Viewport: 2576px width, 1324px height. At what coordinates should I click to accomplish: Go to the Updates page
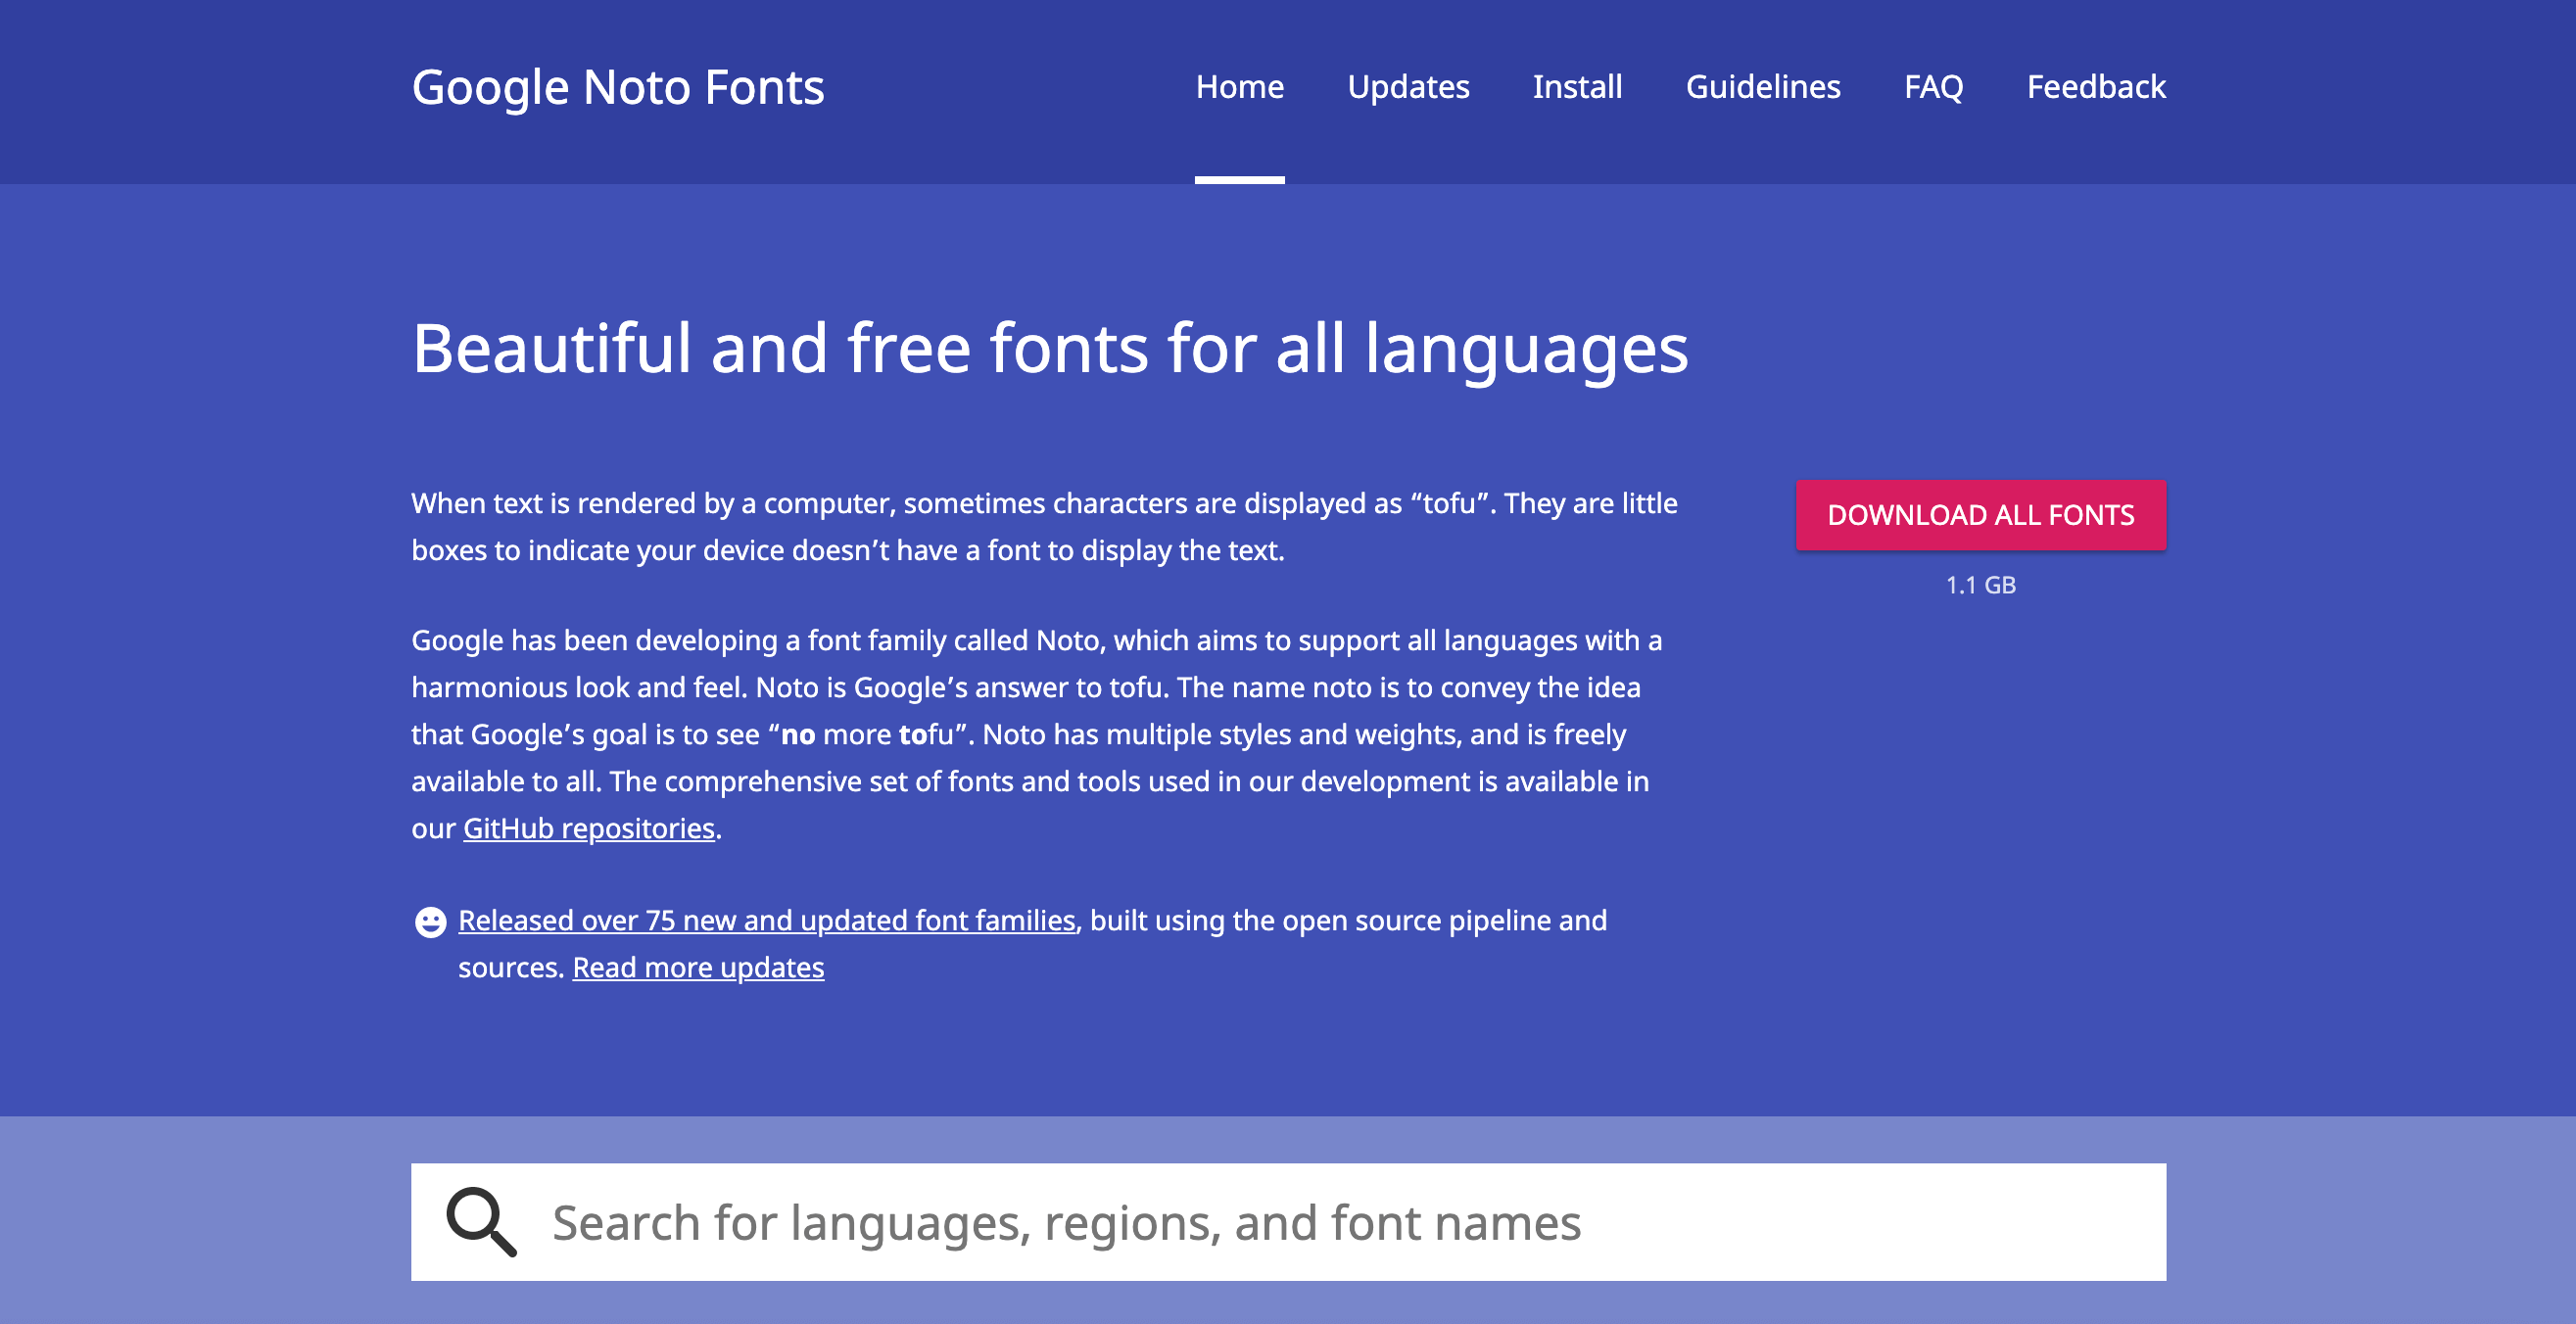coord(1408,87)
